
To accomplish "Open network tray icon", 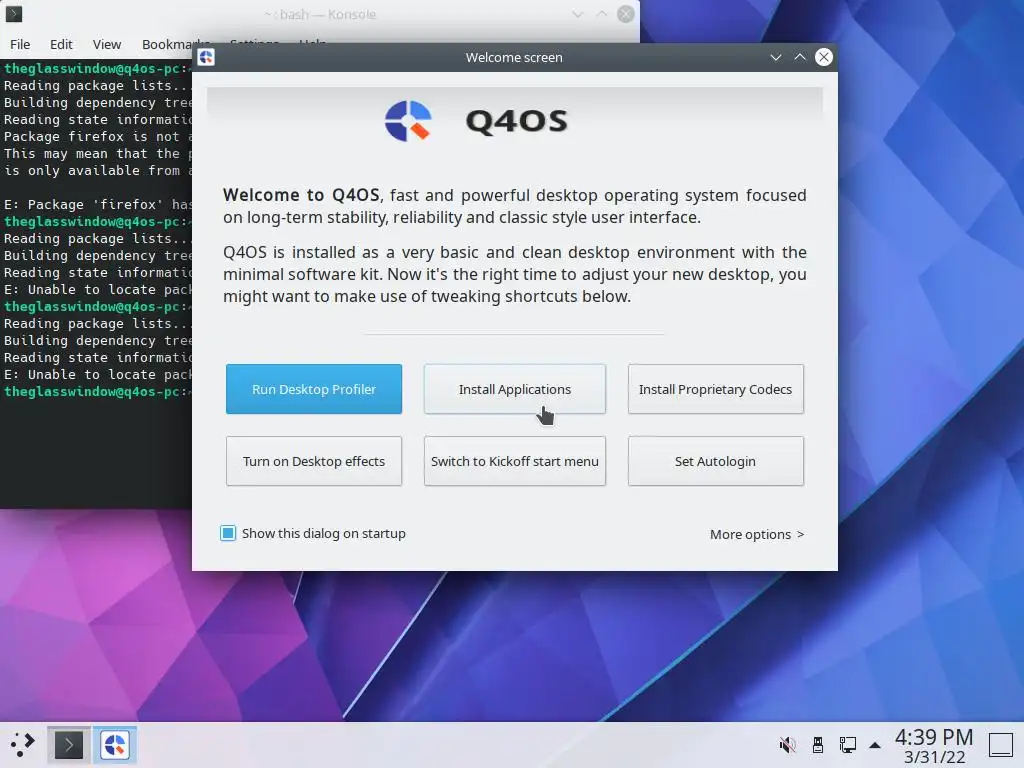I will 848,744.
